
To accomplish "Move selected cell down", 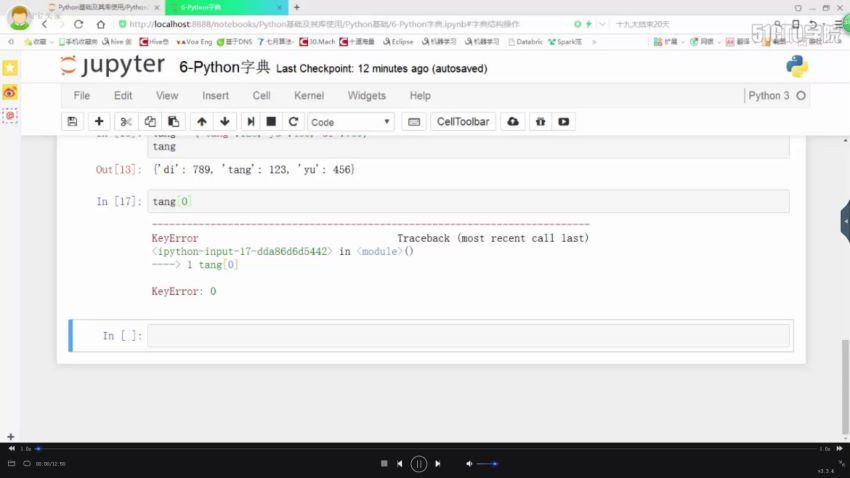I will point(225,122).
